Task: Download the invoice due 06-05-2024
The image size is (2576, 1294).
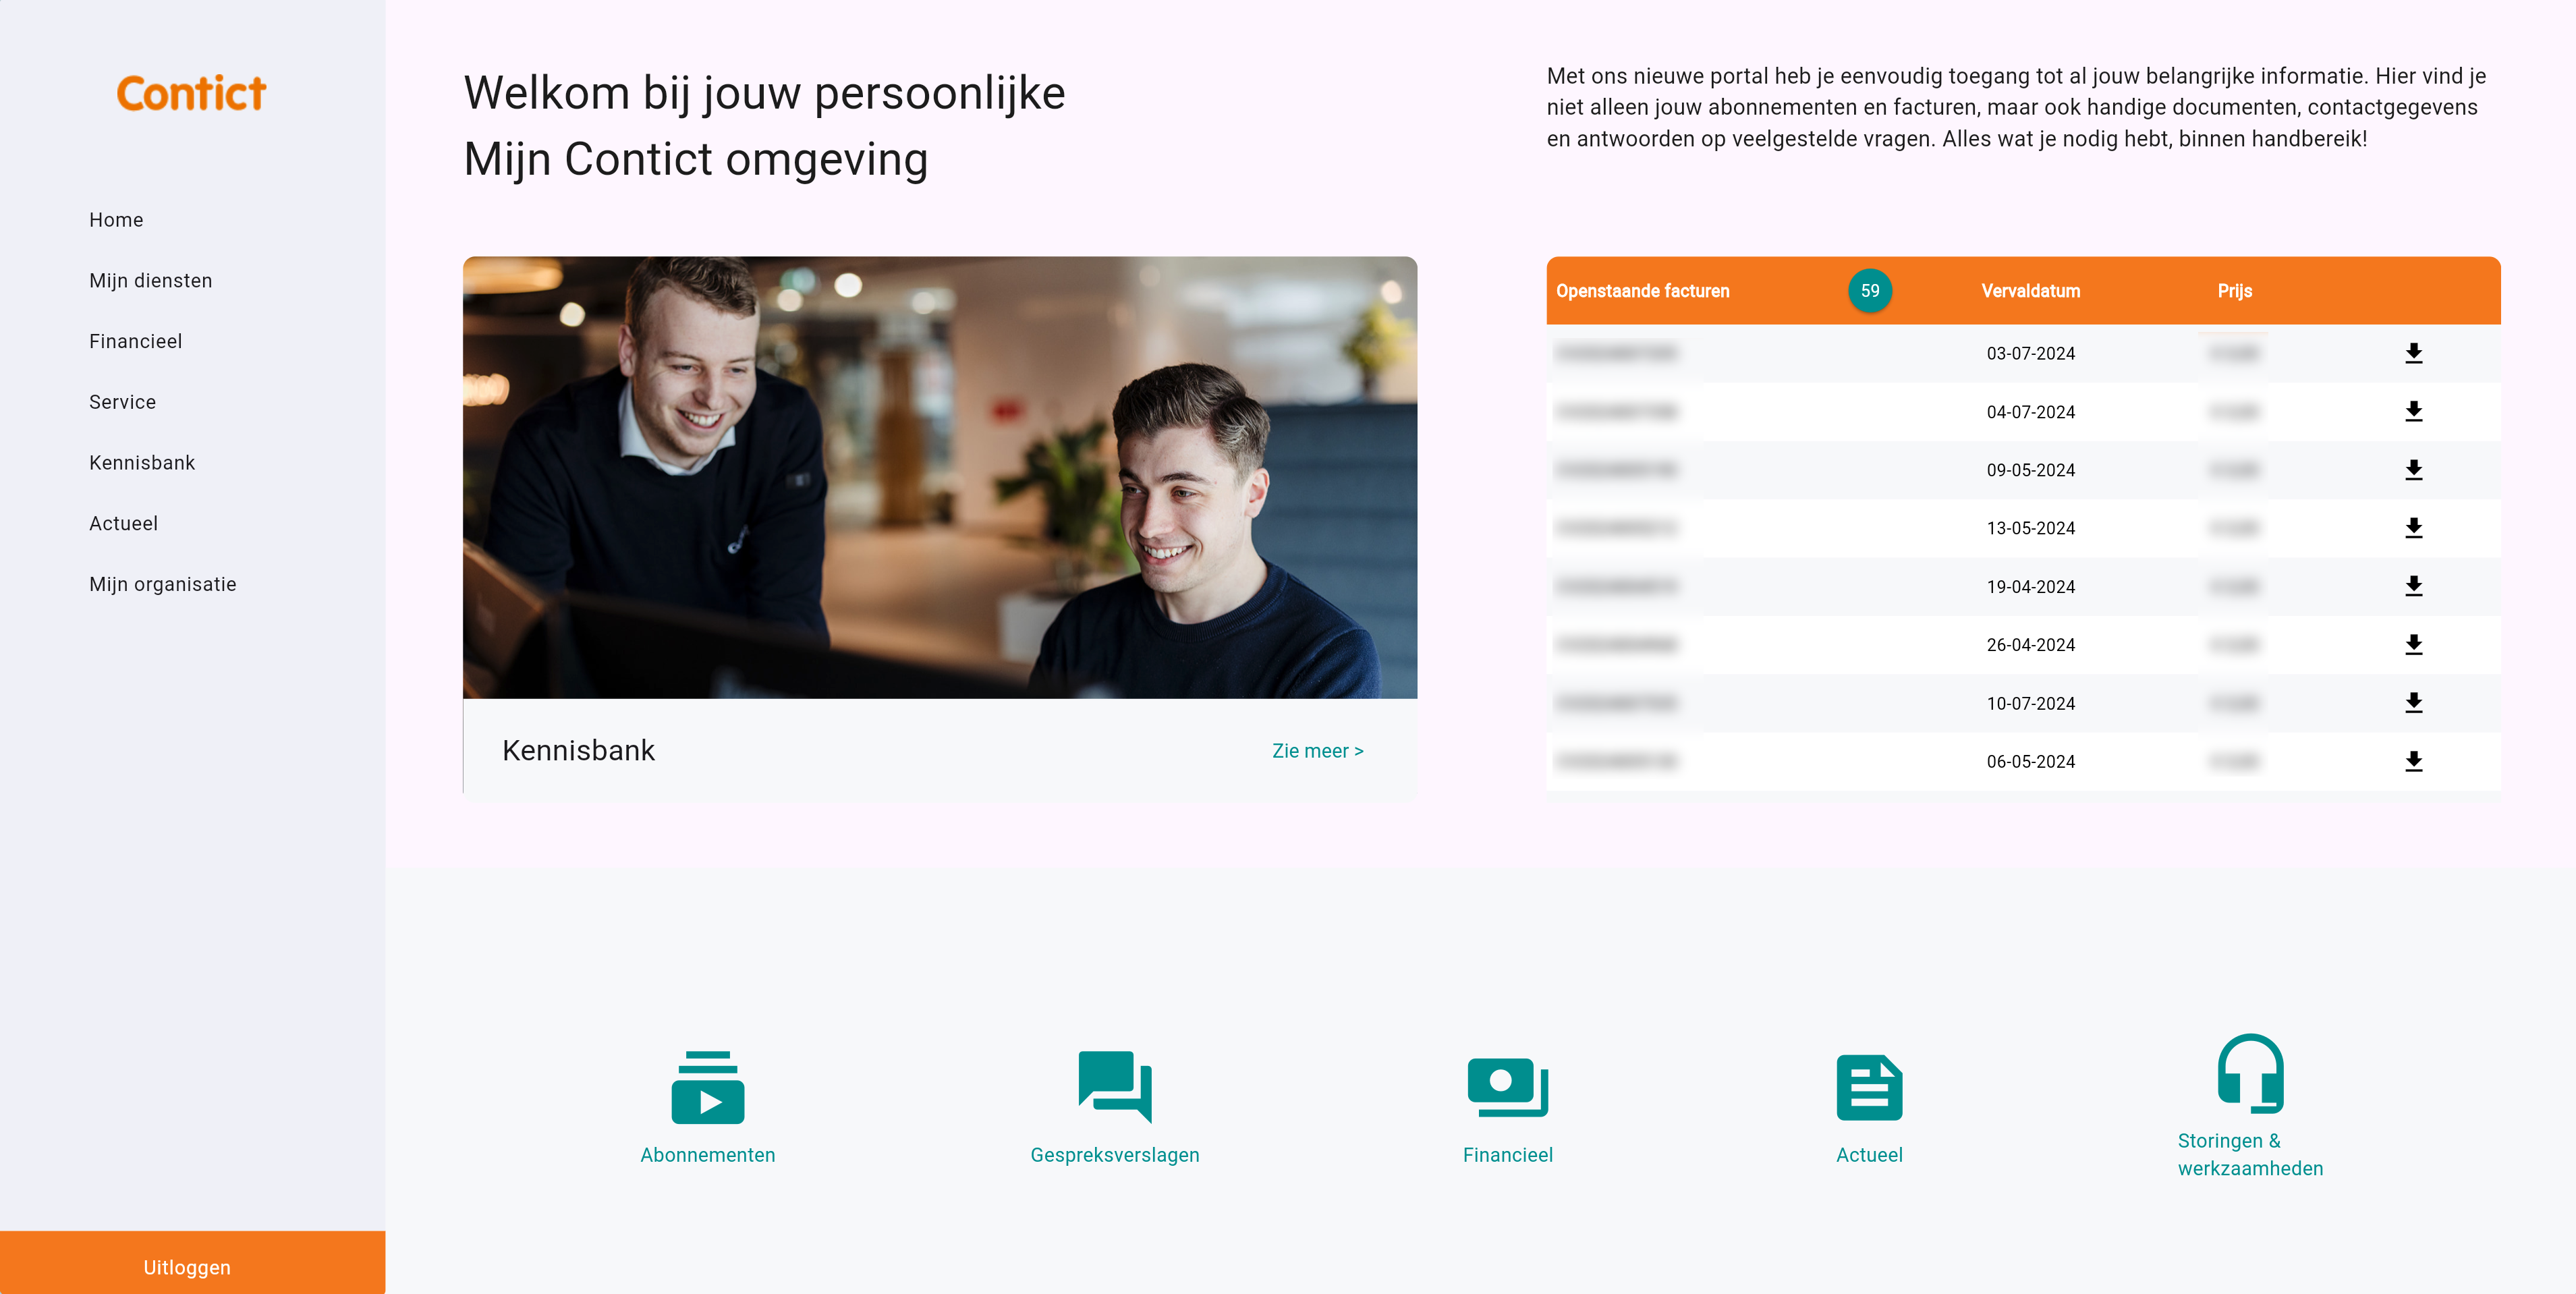Action: [2413, 761]
